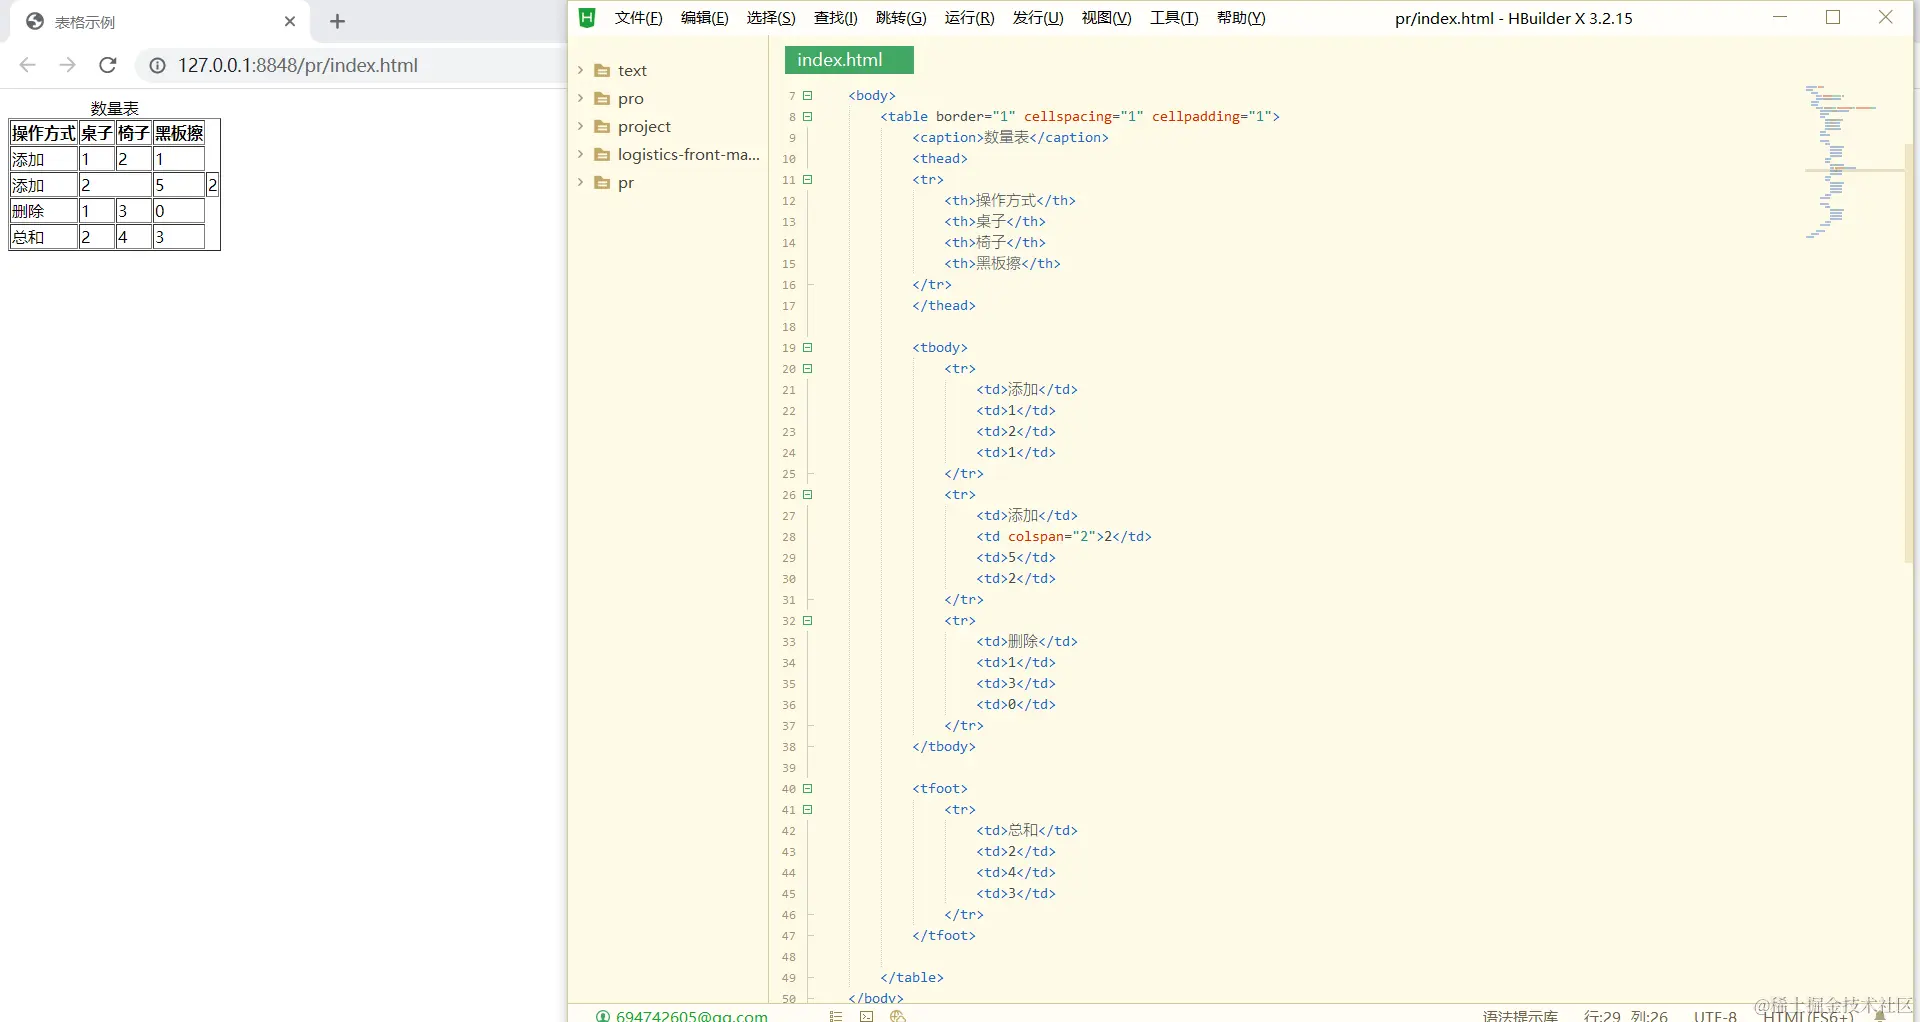Expand the text folder

click(x=580, y=71)
